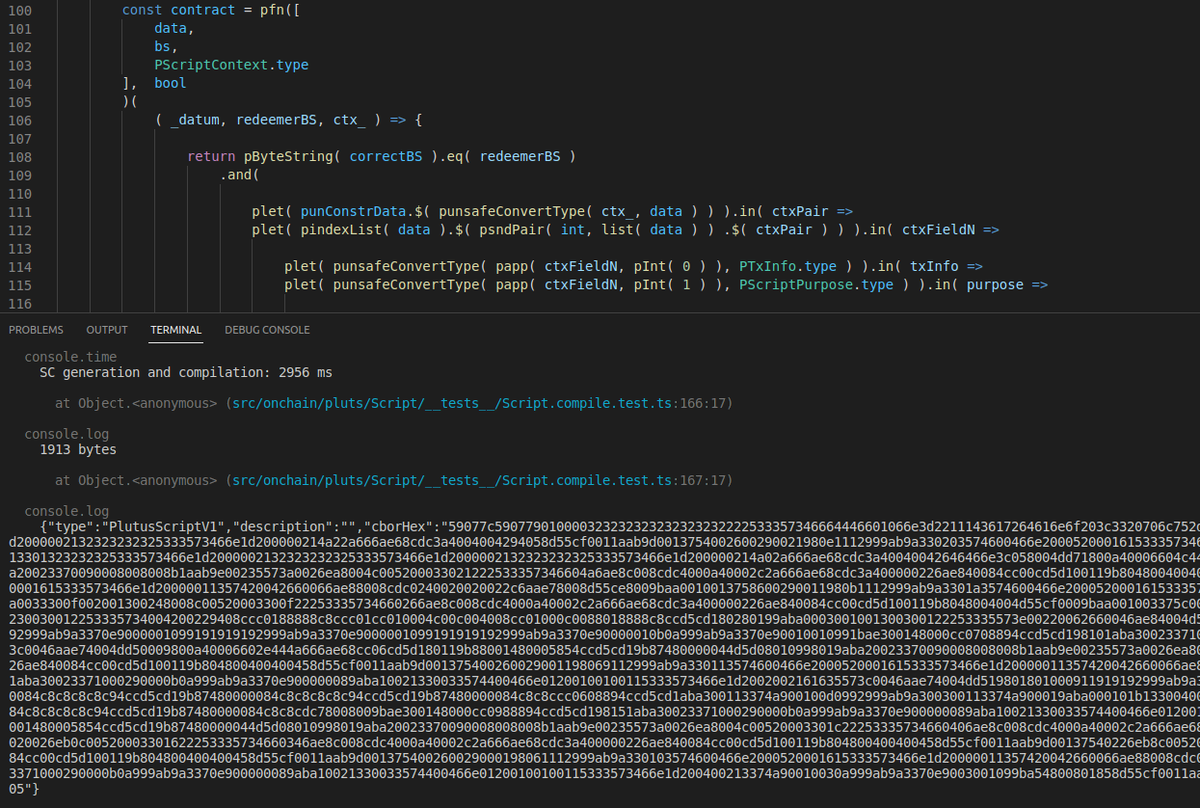This screenshot has width=1200, height=808.
Task: Click '_datum' parameter on line 106
Action: click(x=195, y=120)
